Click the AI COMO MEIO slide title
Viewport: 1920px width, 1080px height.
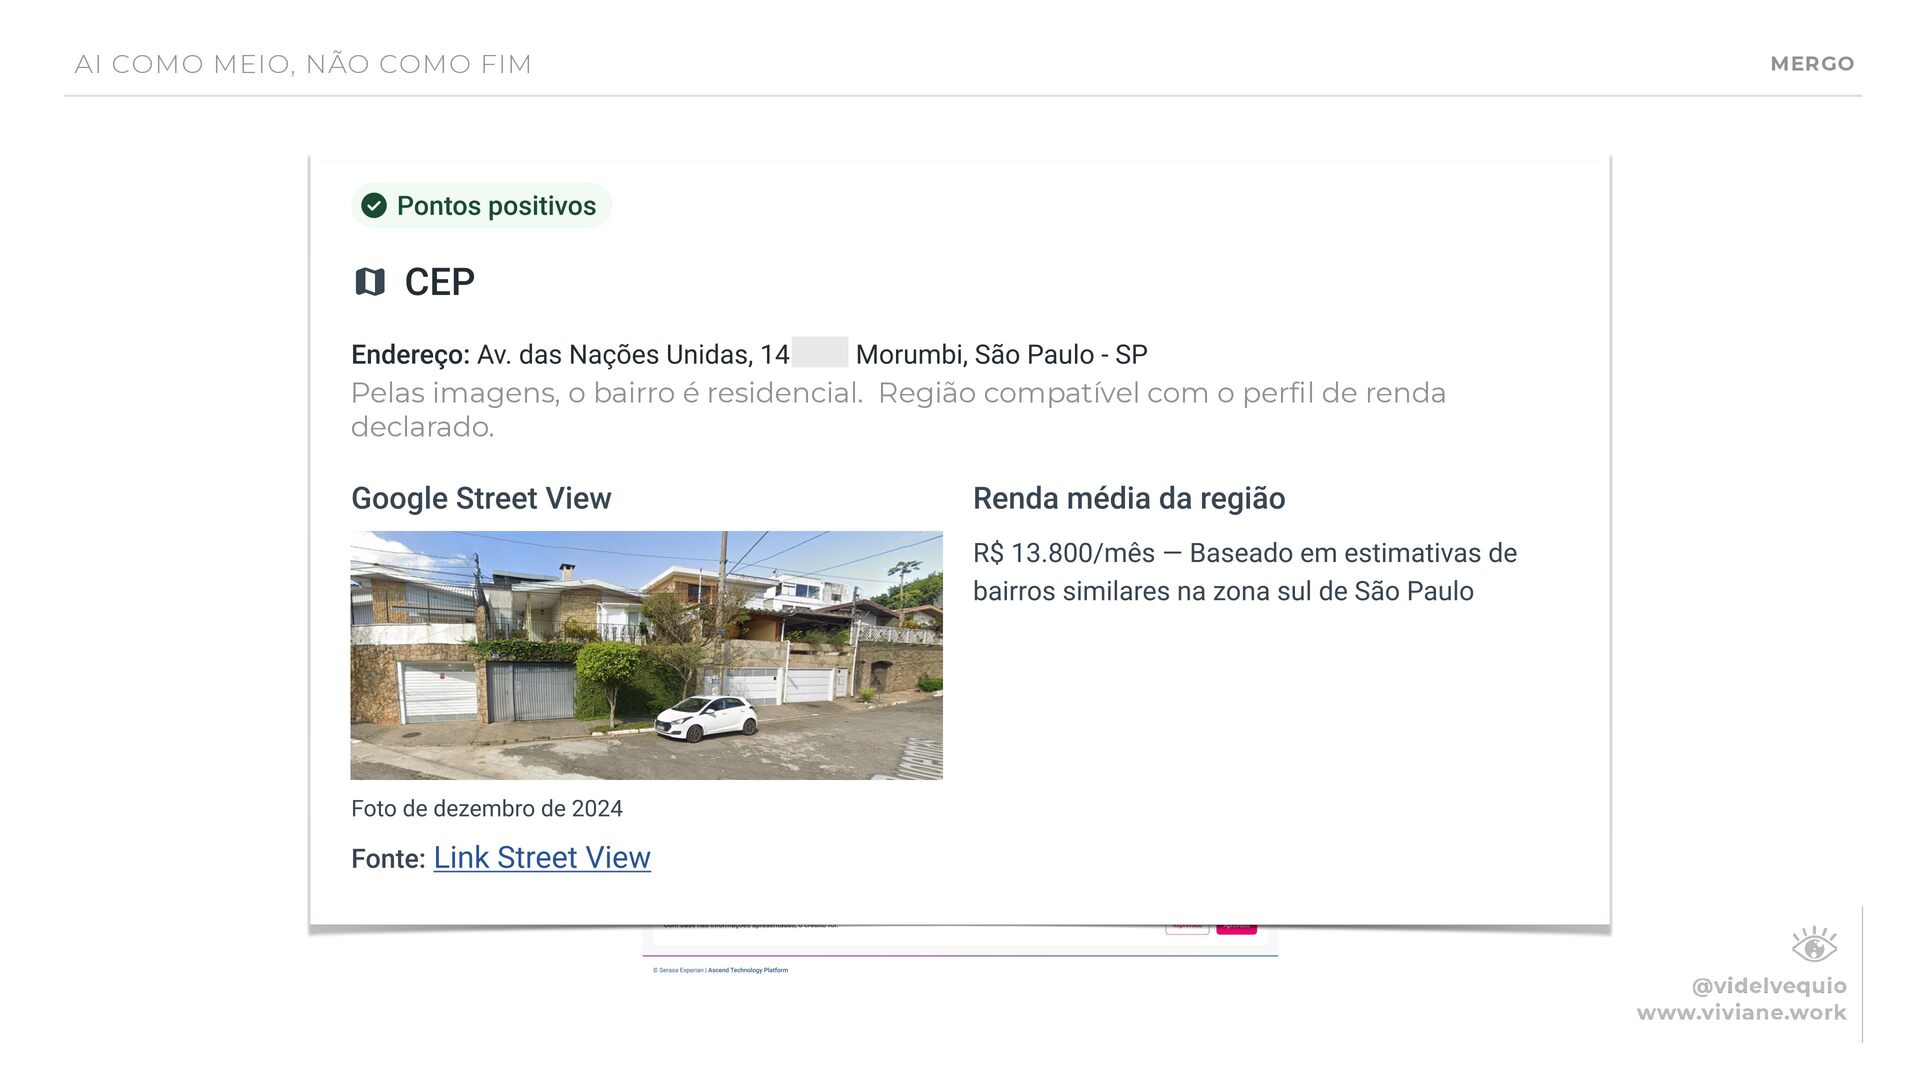(x=303, y=64)
